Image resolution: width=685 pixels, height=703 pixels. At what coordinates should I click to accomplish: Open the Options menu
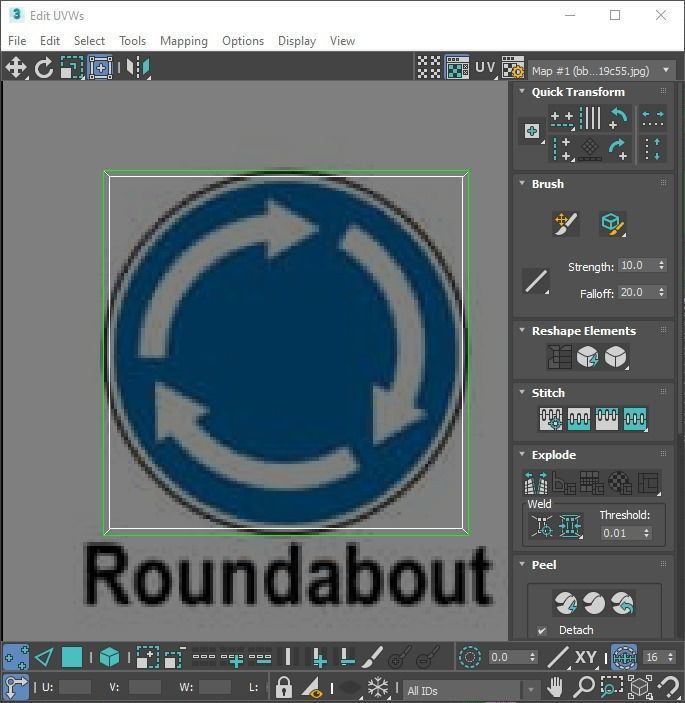pos(243,41)
